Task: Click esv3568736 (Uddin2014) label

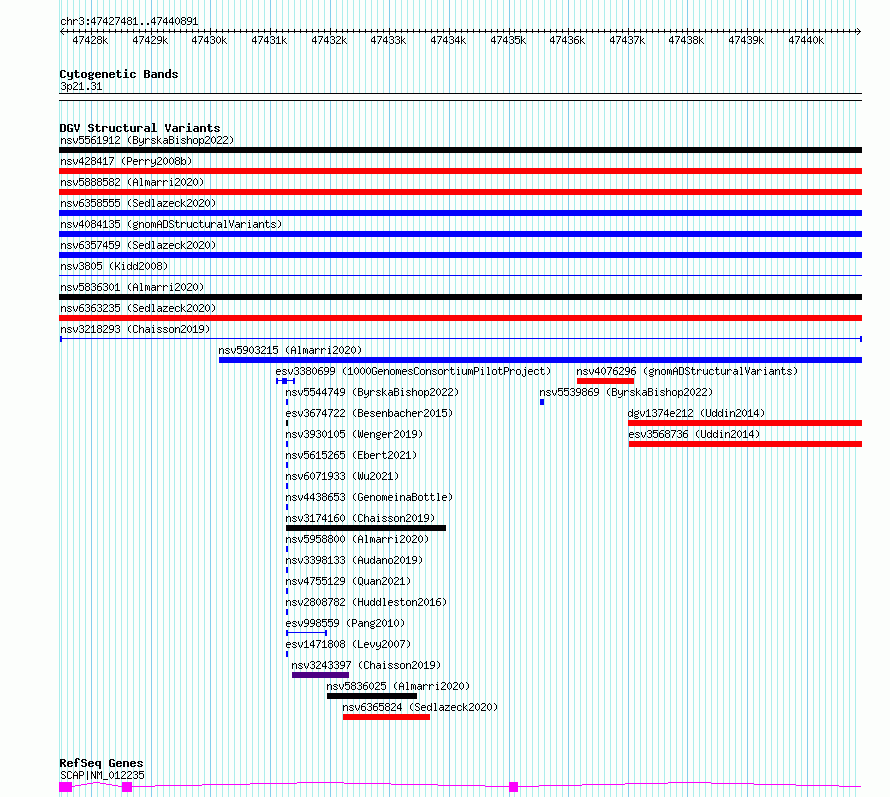Action: coord(694,434)
